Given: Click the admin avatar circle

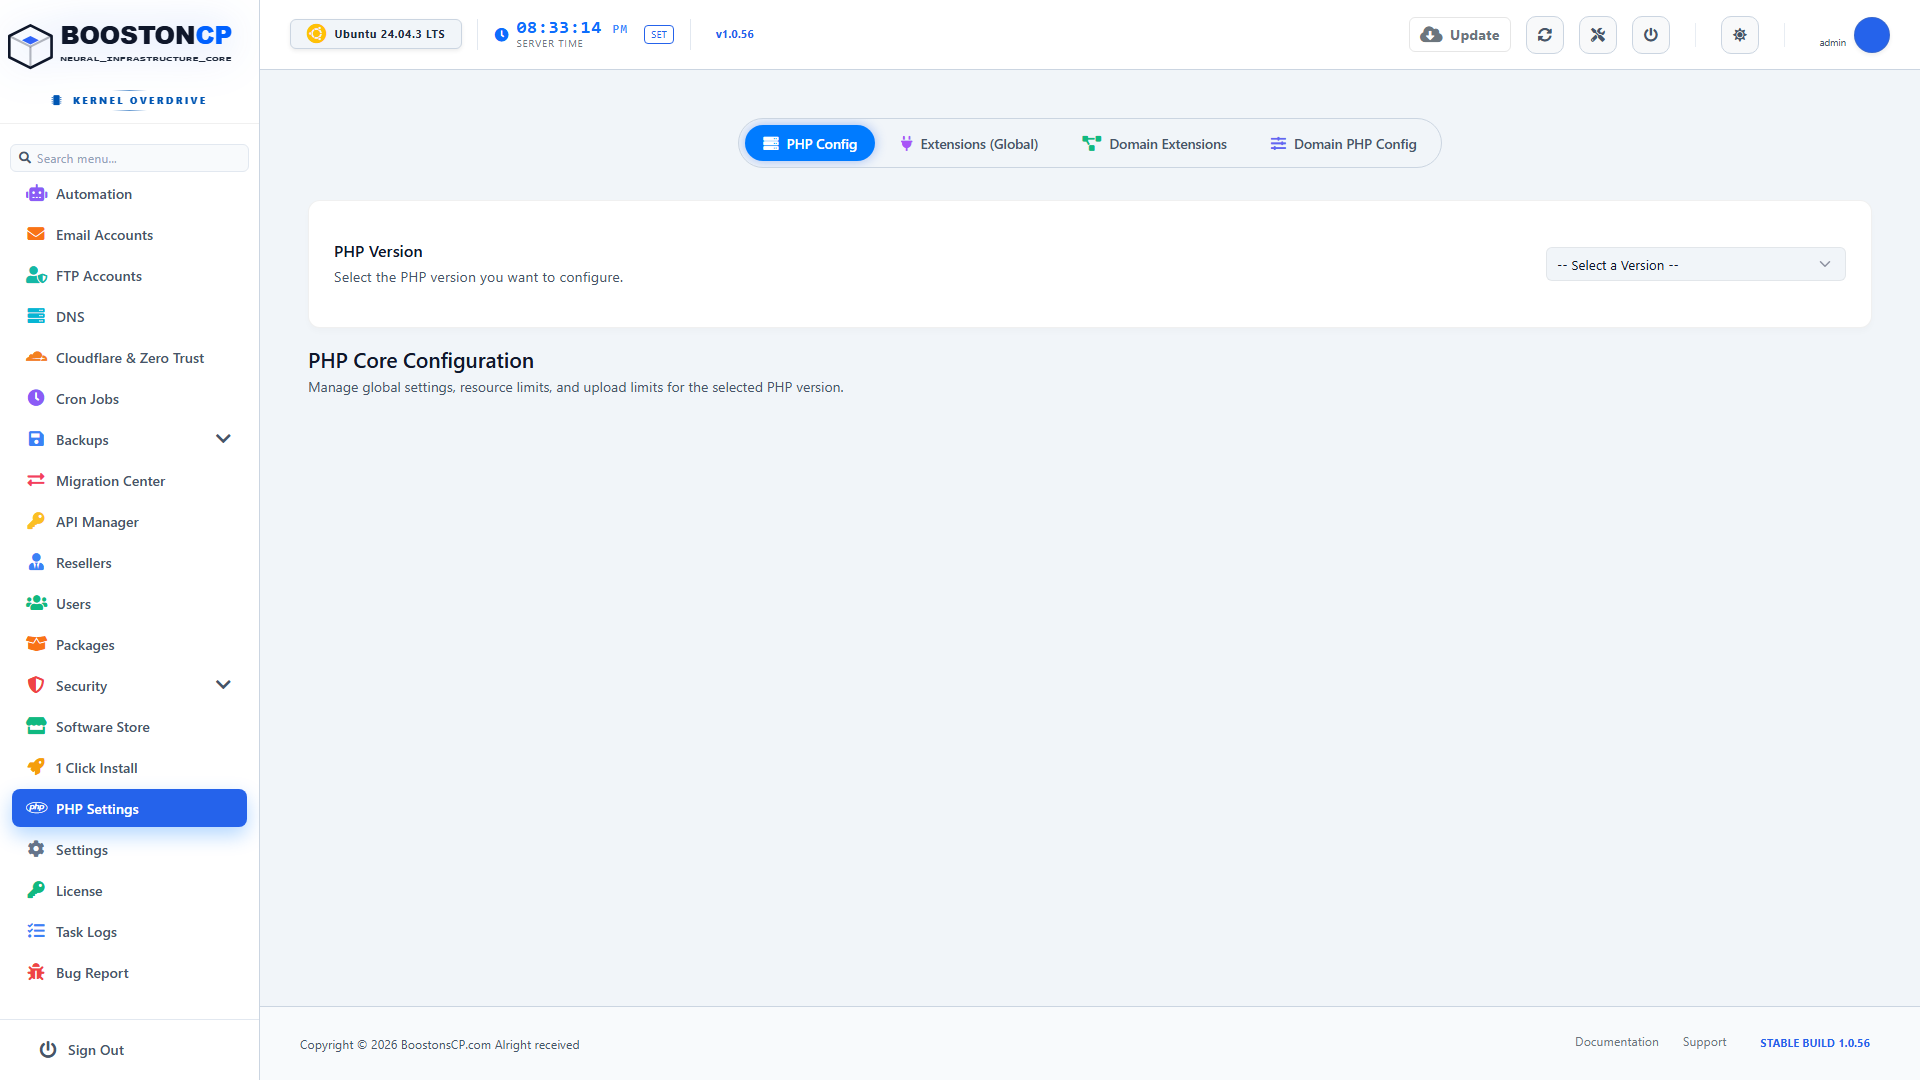Looking at the screenshot, I should (x=1871, y=35).
